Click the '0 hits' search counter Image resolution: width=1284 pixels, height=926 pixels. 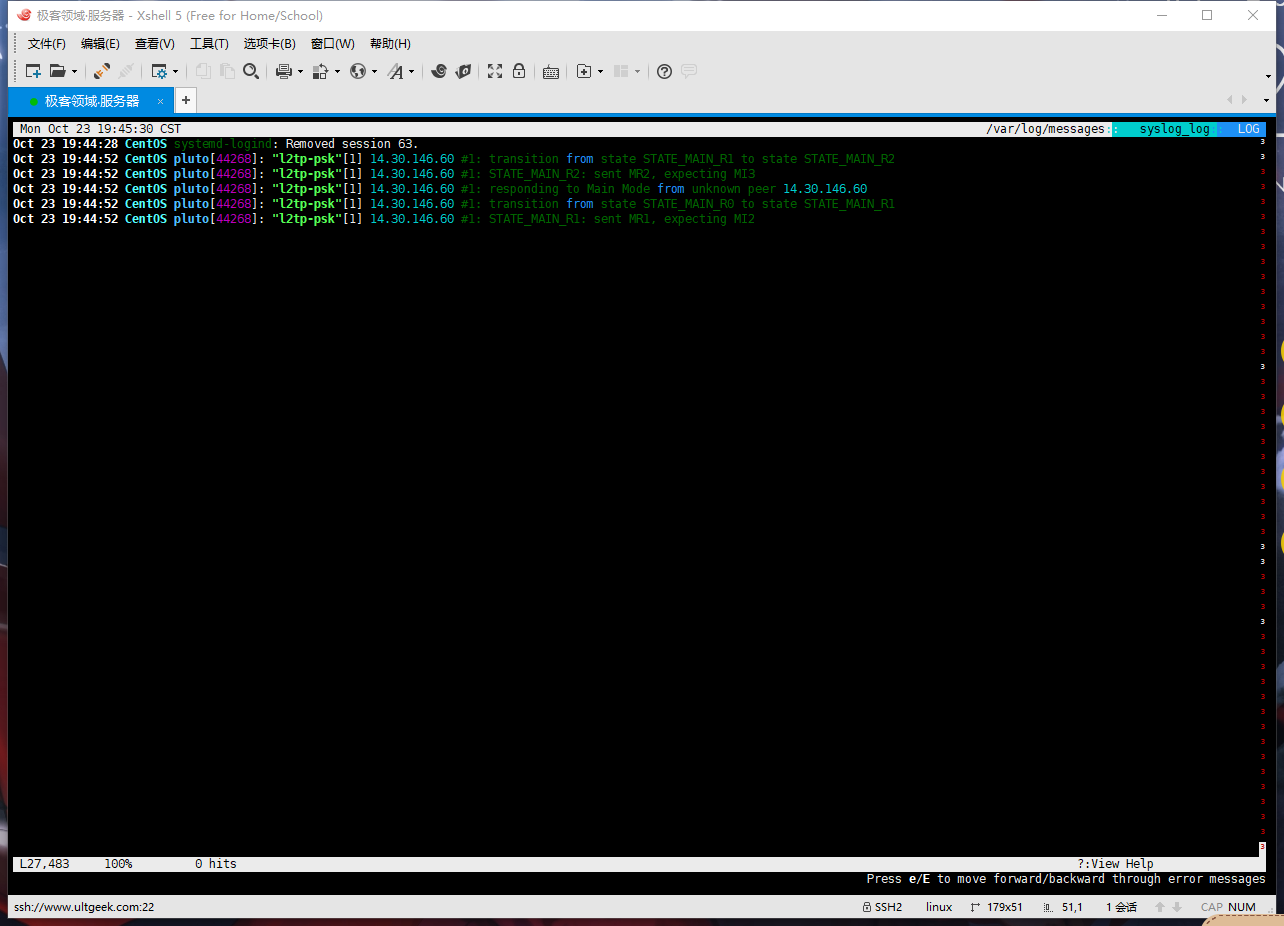(x=216, y=864)
